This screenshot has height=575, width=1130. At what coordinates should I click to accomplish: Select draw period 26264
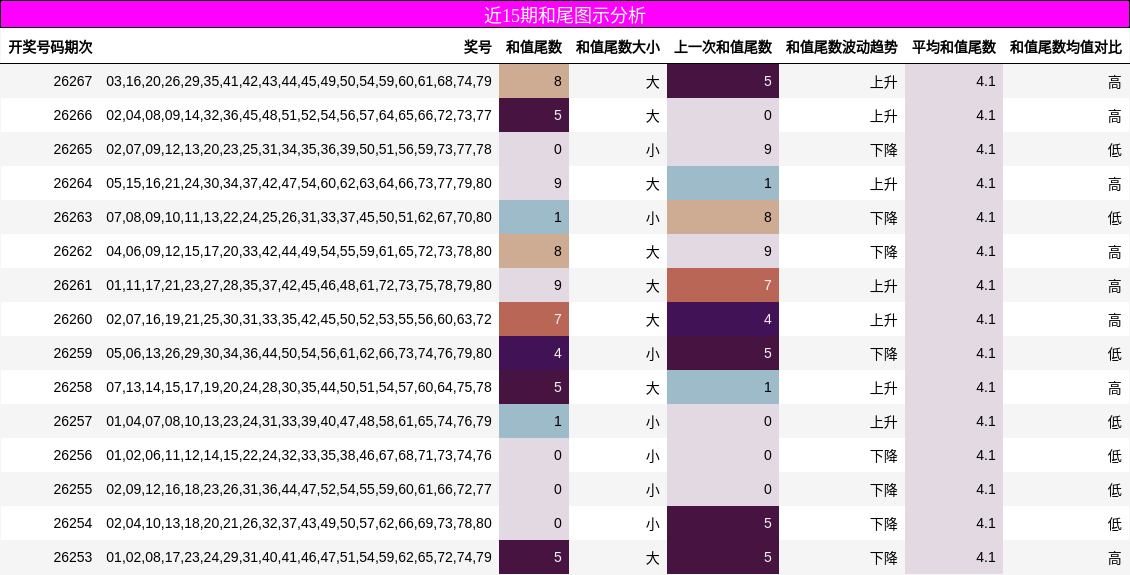73,183
